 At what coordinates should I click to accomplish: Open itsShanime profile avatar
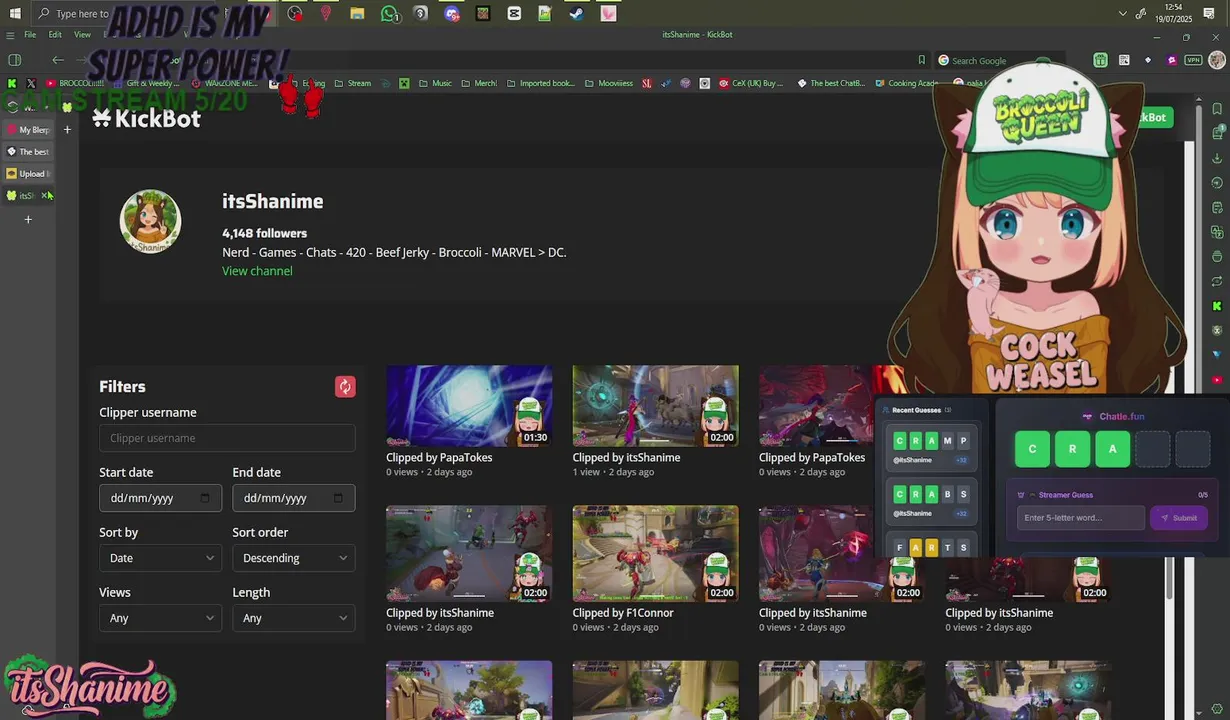click(150, 221)
